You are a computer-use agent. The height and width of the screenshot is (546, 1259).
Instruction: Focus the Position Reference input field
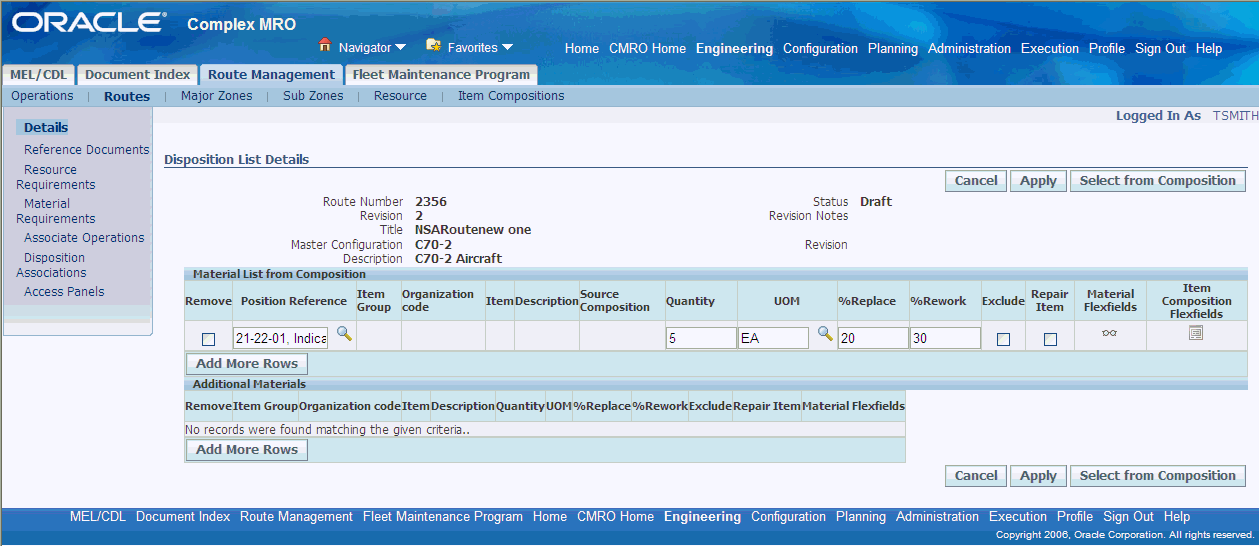(281, 339)
